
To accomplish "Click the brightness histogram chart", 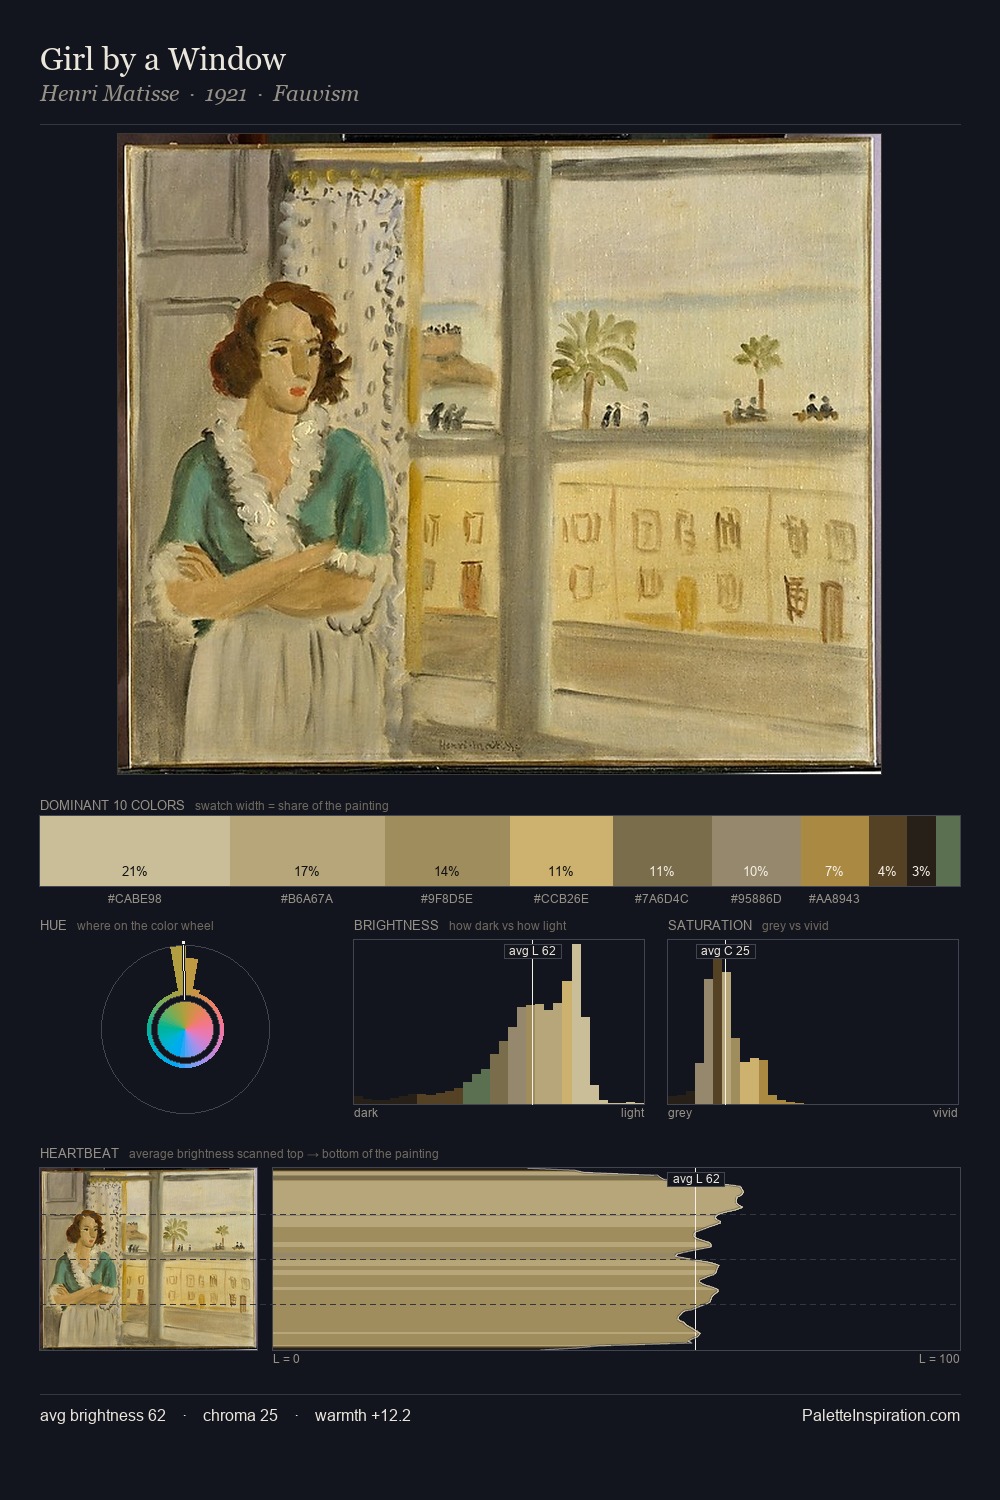I will (x=499, y=1022).
